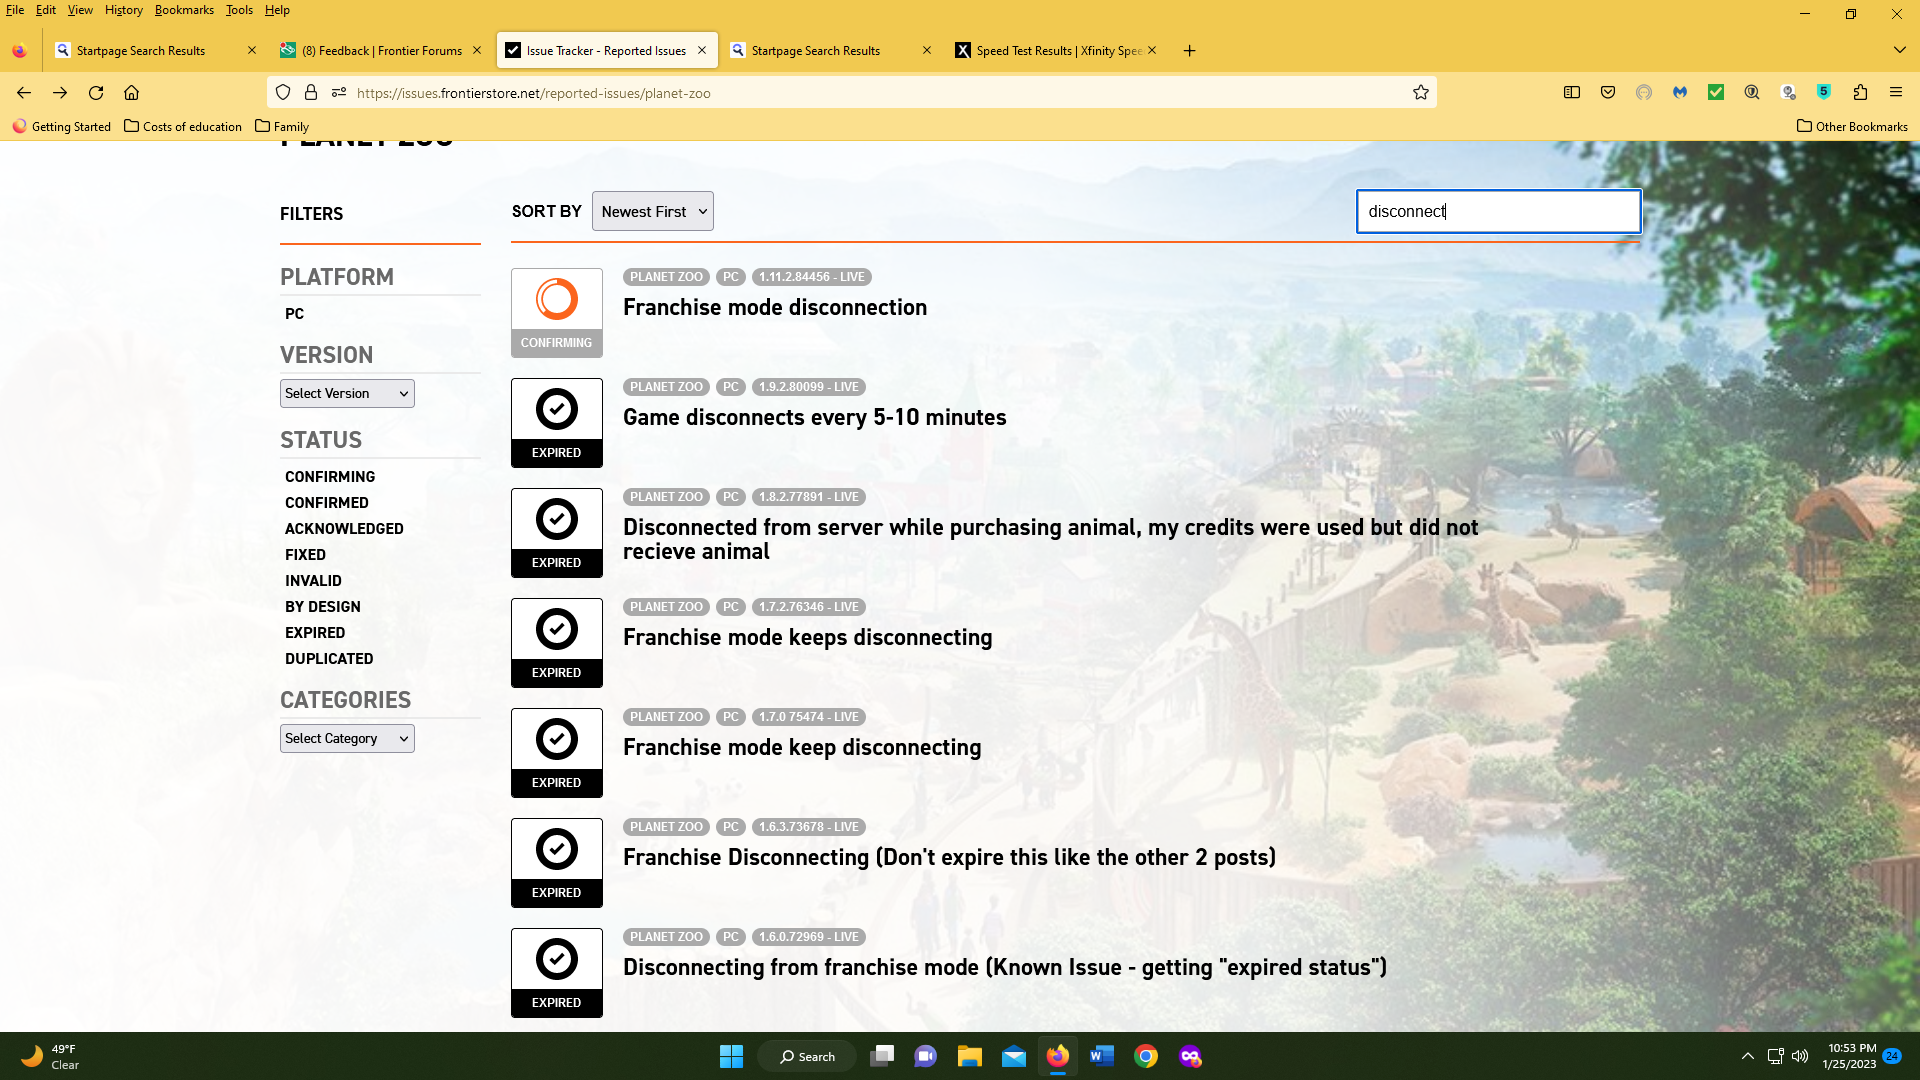Click the taskbar Search box
This screenshot has height=1080, width=1920.
pyautogui.click(x=806, y=1056)
